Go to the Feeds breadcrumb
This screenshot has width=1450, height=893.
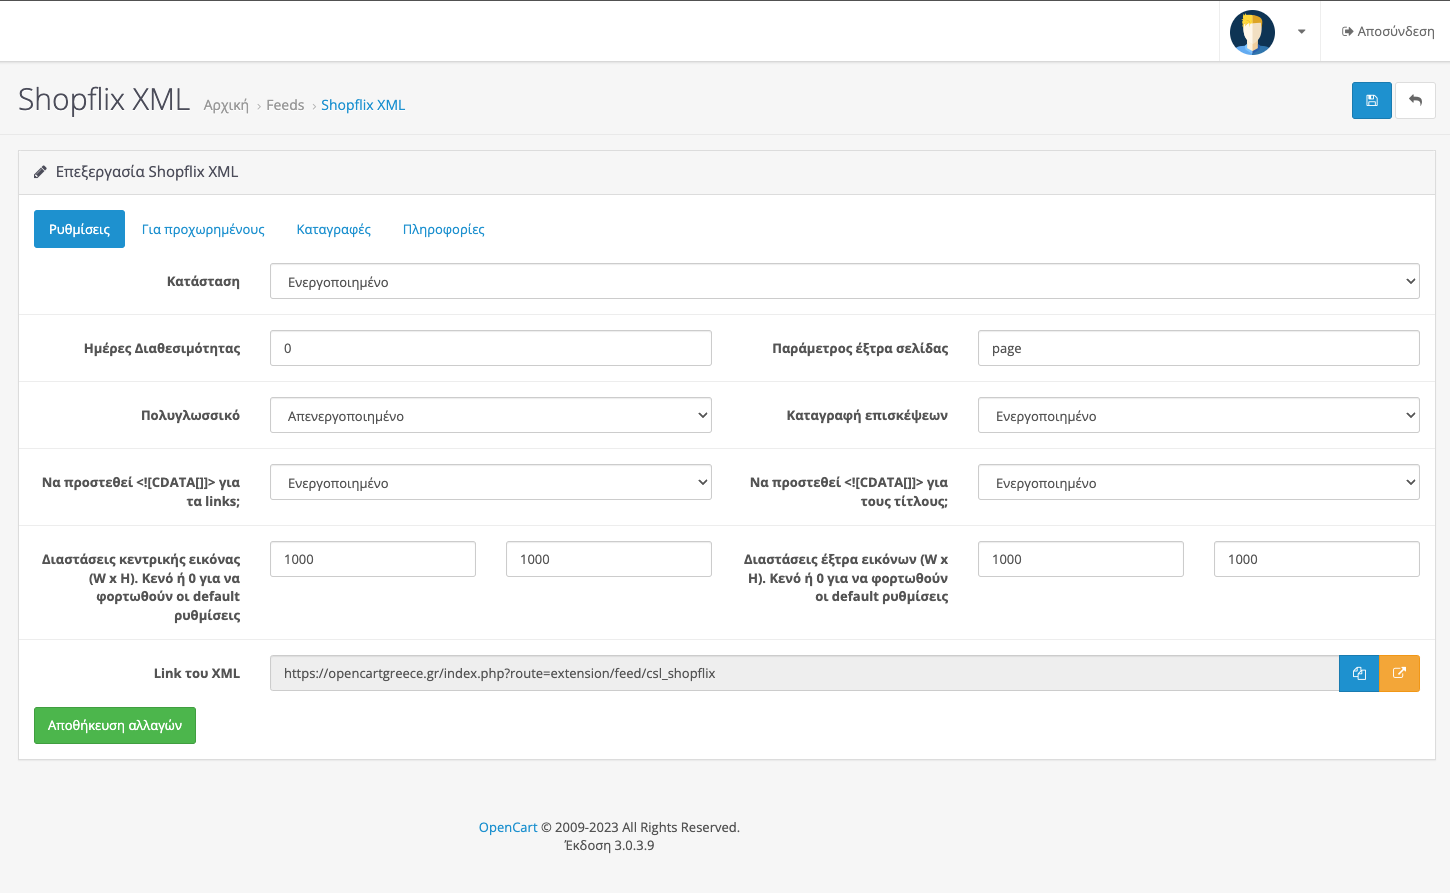(x=285, y=105)
